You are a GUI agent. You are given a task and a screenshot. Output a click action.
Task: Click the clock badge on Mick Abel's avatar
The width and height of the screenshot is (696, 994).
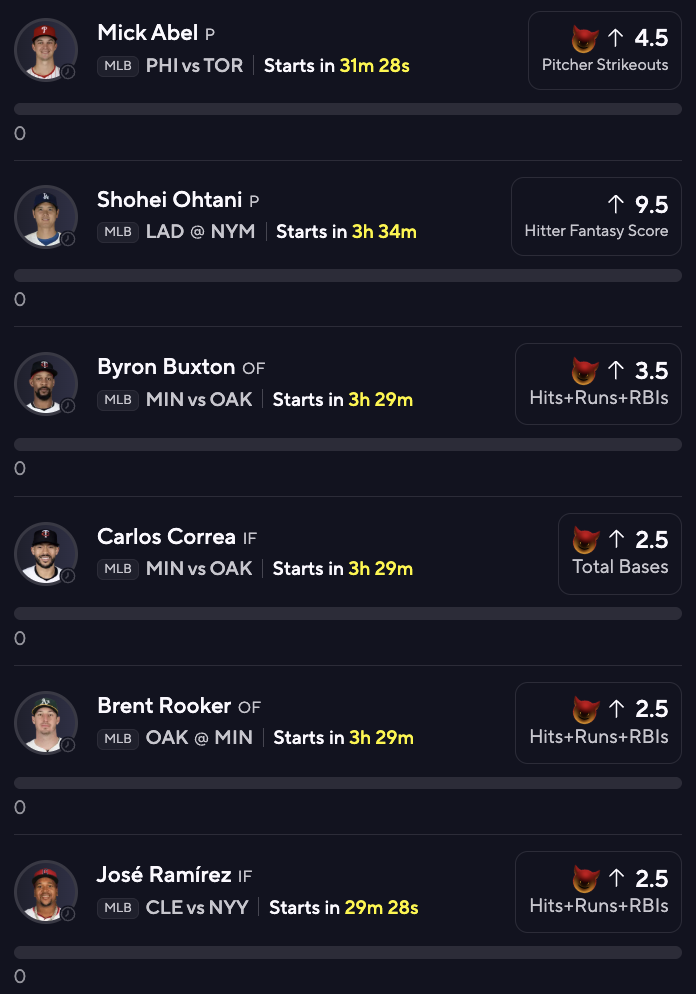click(x=68, y=72)
